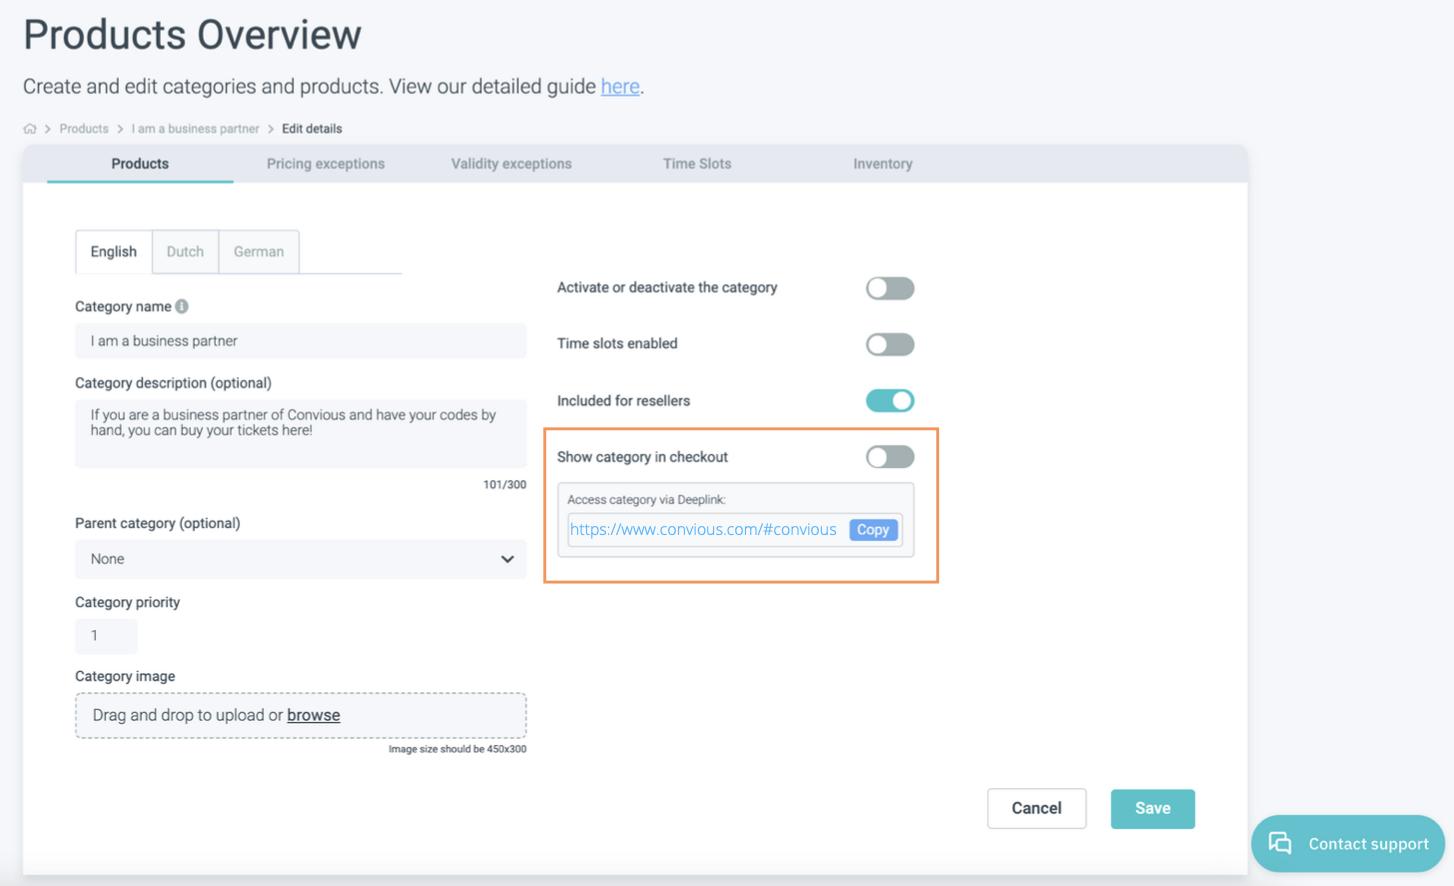
Task: Open the Parent category dropdown
Action: (x=300, y=559)
